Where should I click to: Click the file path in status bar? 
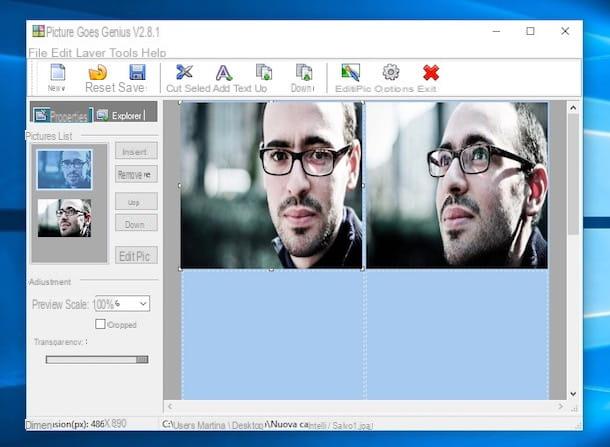coord(268,425)
